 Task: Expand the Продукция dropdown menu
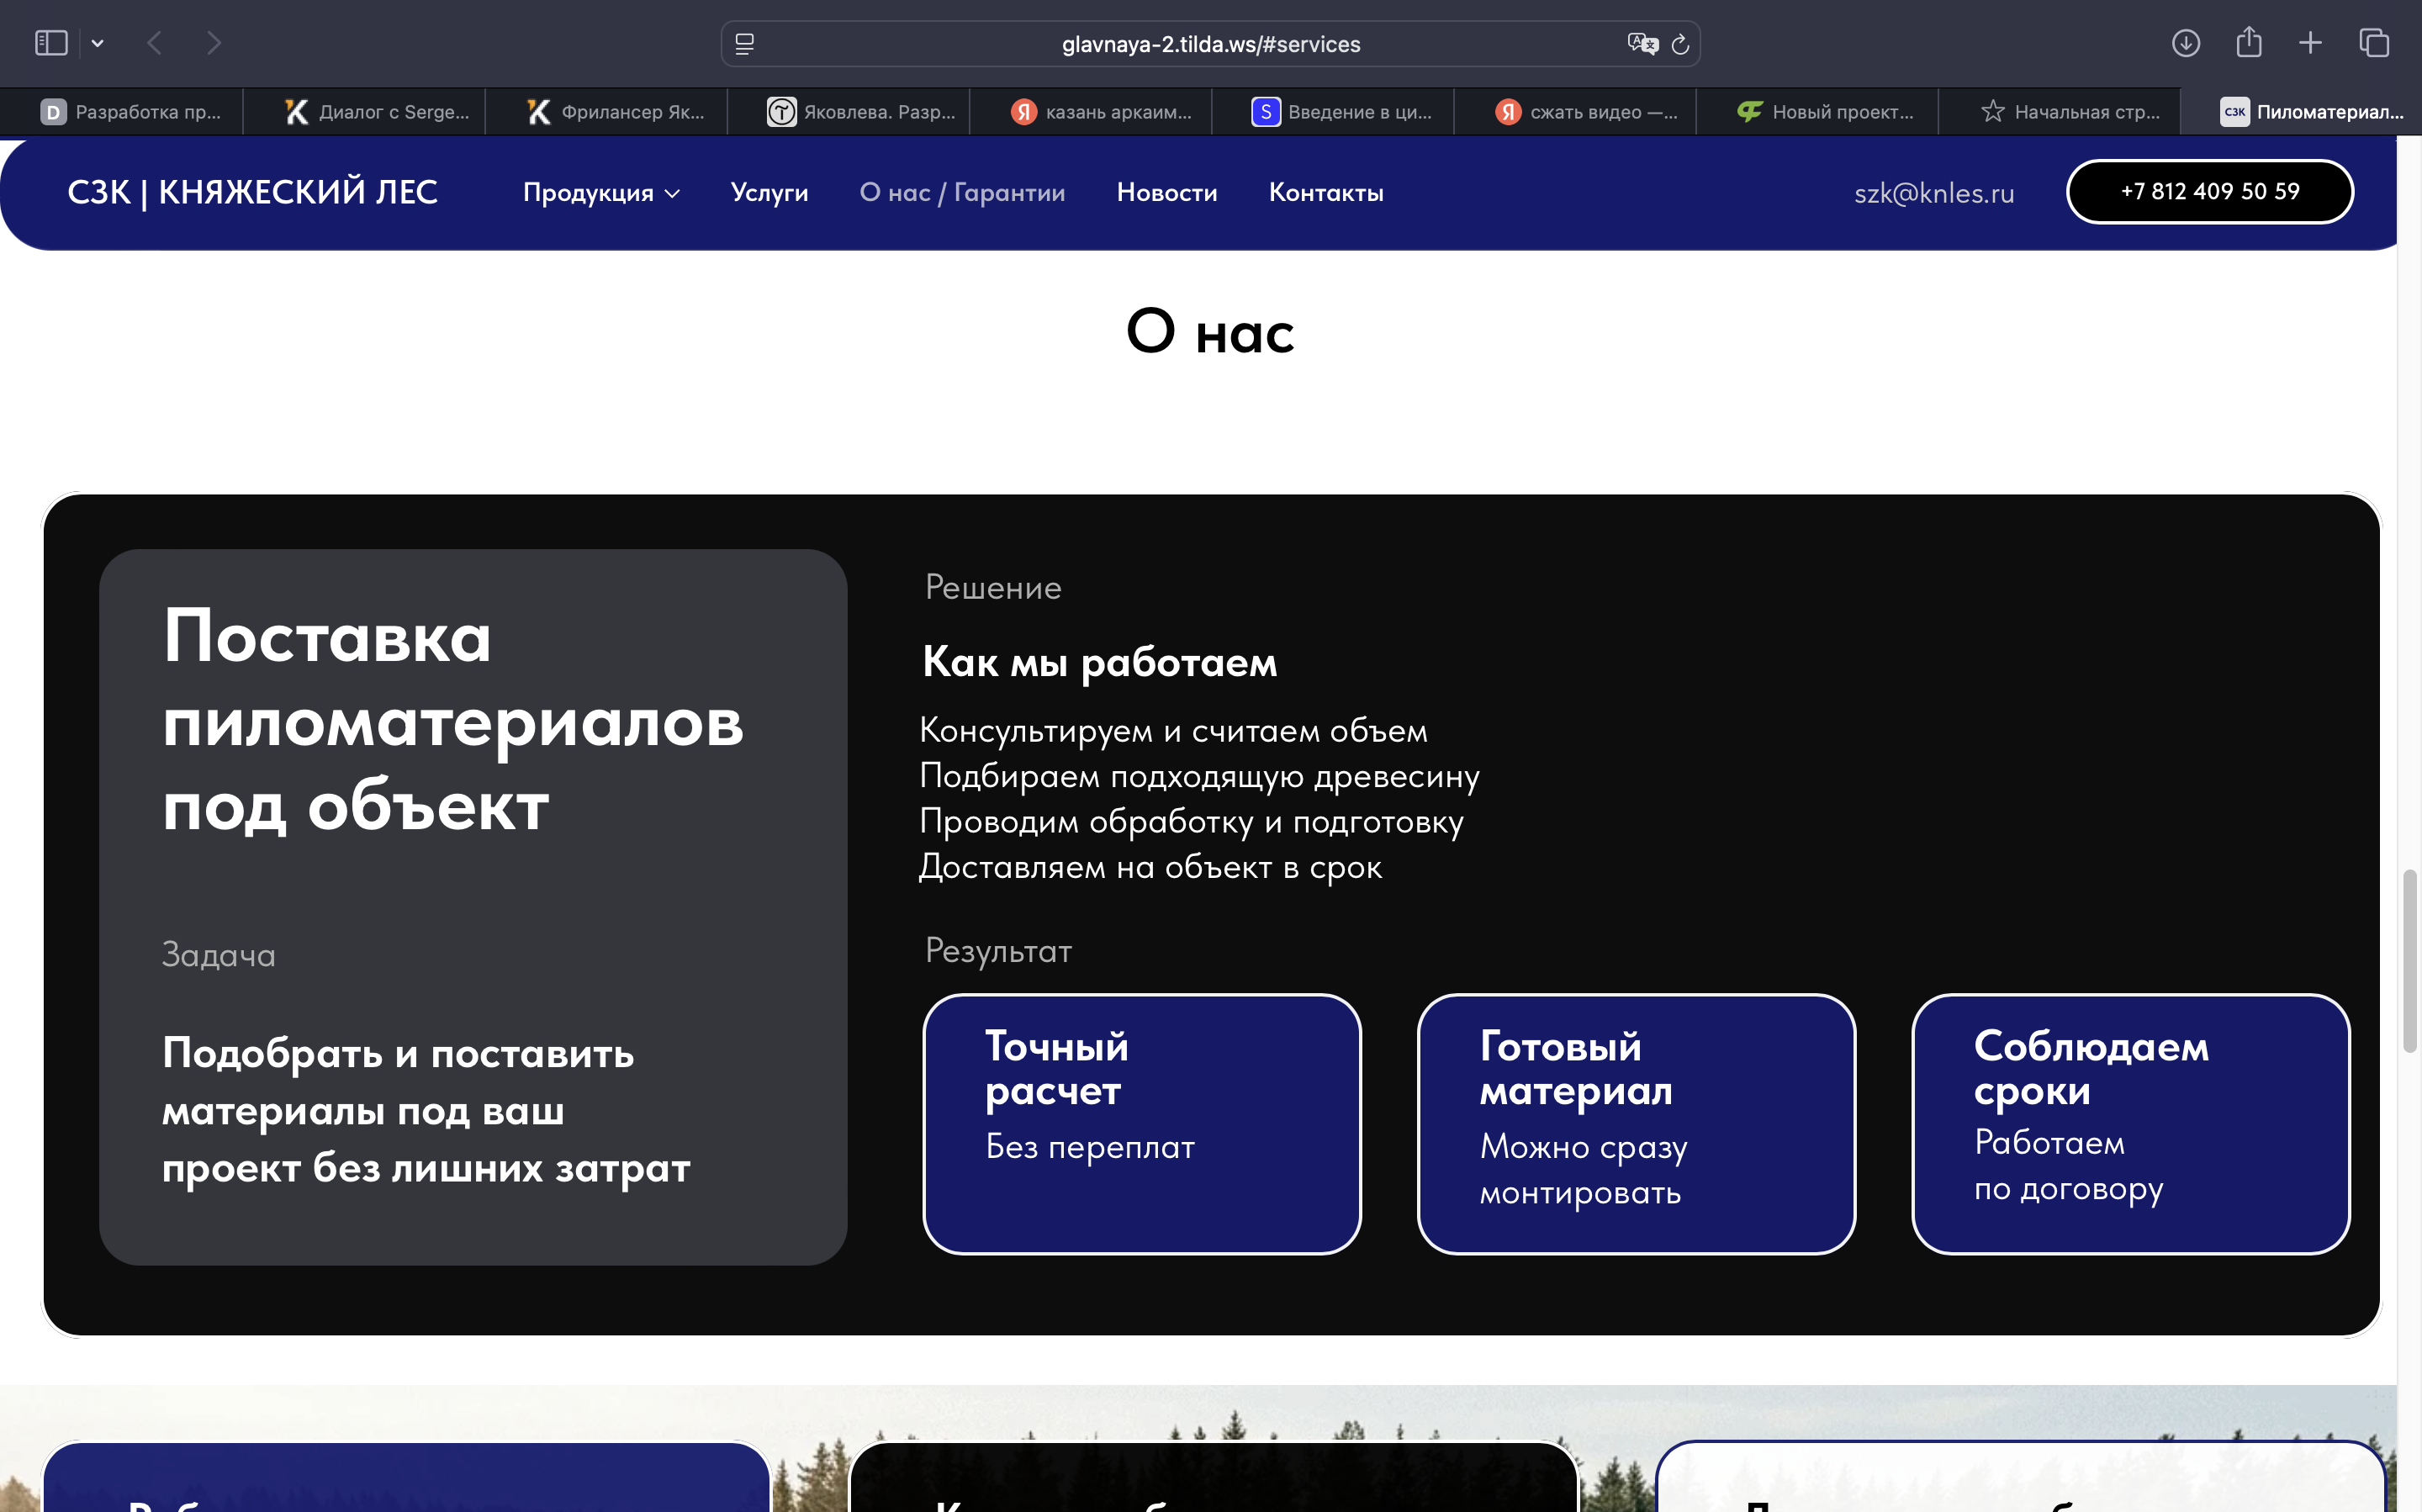tap(601, 193)
